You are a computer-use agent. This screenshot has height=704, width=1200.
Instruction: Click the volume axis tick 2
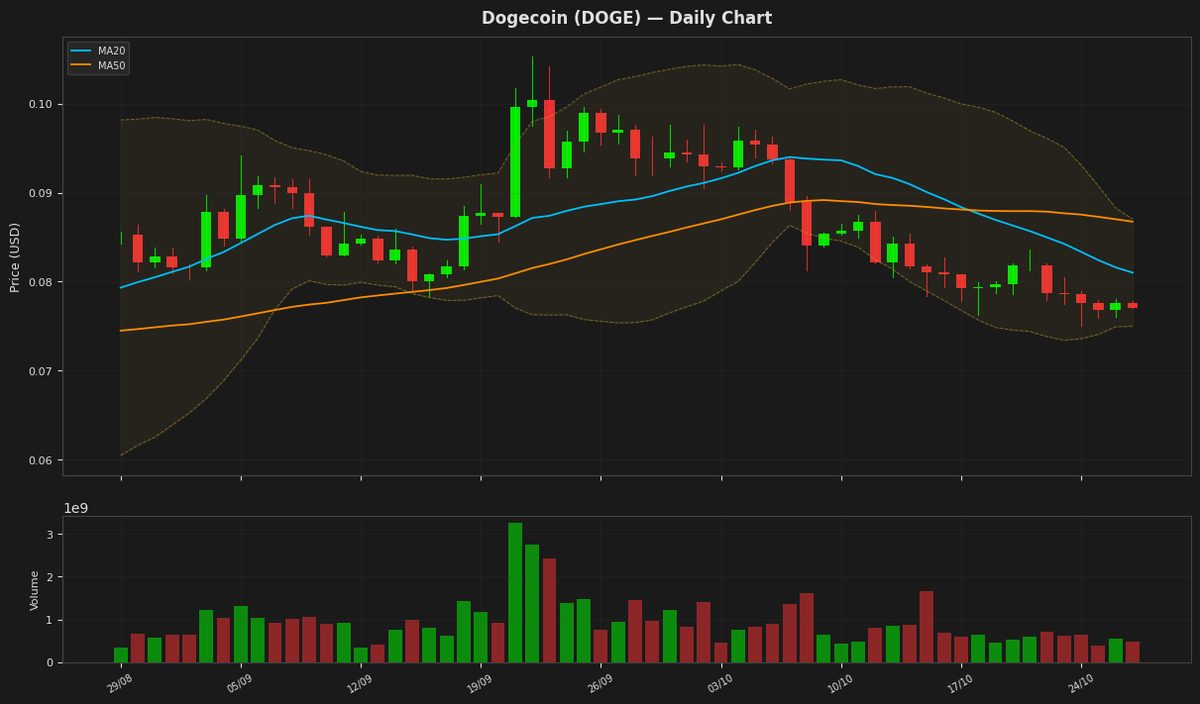click(48, 578)
